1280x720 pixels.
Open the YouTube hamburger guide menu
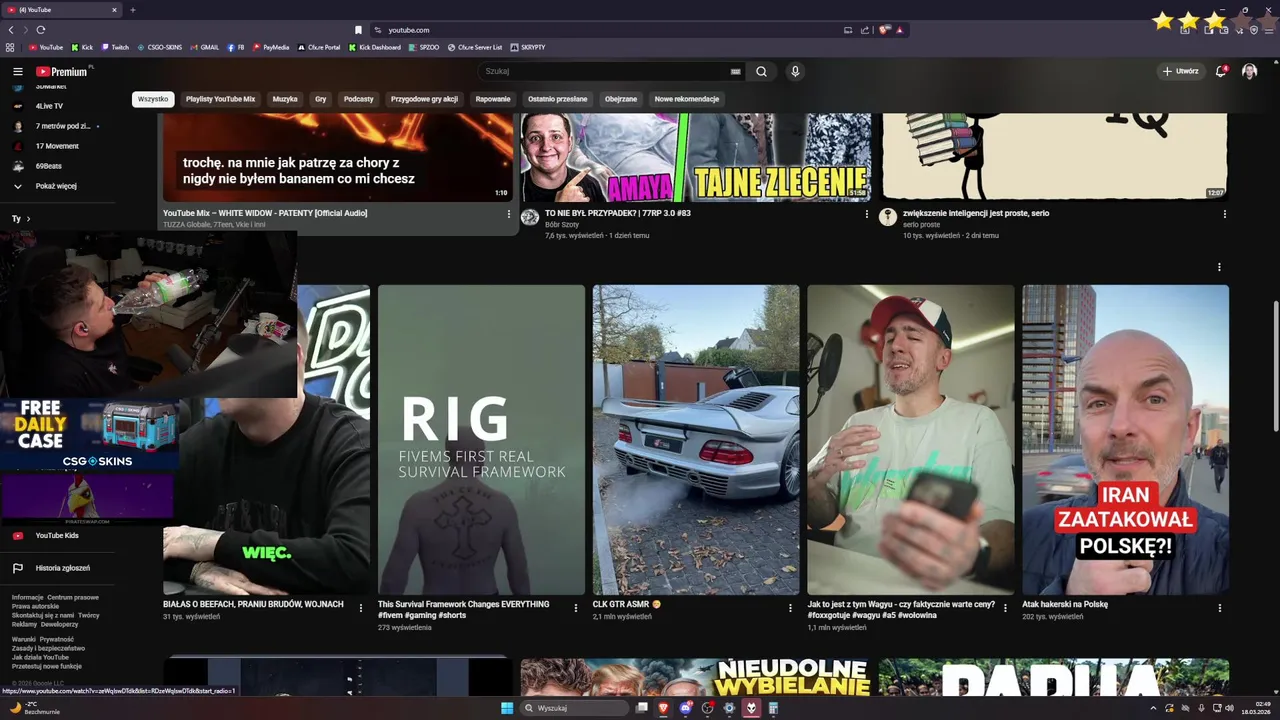17,71
